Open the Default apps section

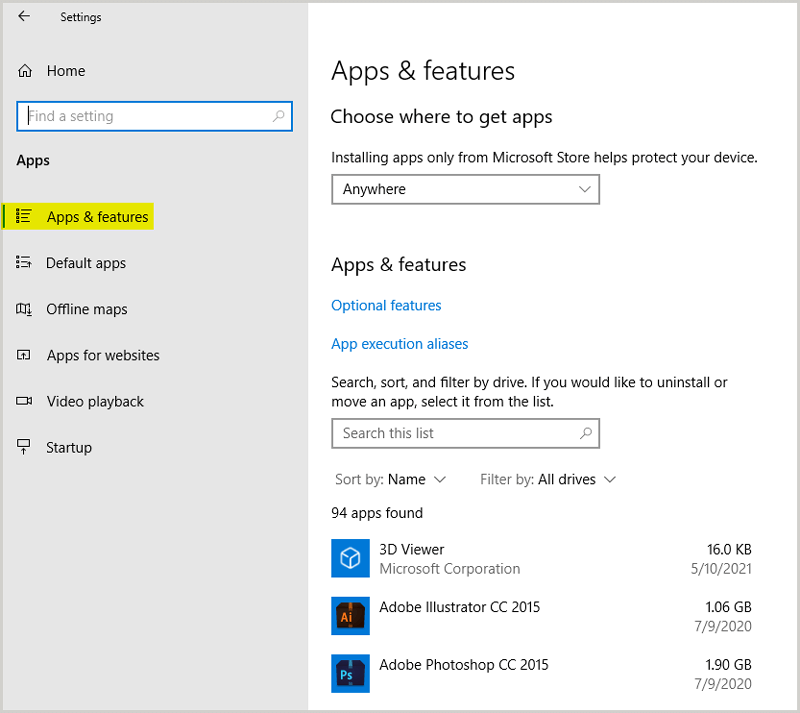(86, 263)
